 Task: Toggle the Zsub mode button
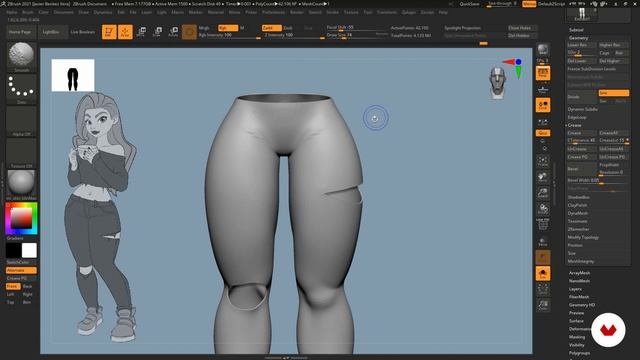(288, 28)
